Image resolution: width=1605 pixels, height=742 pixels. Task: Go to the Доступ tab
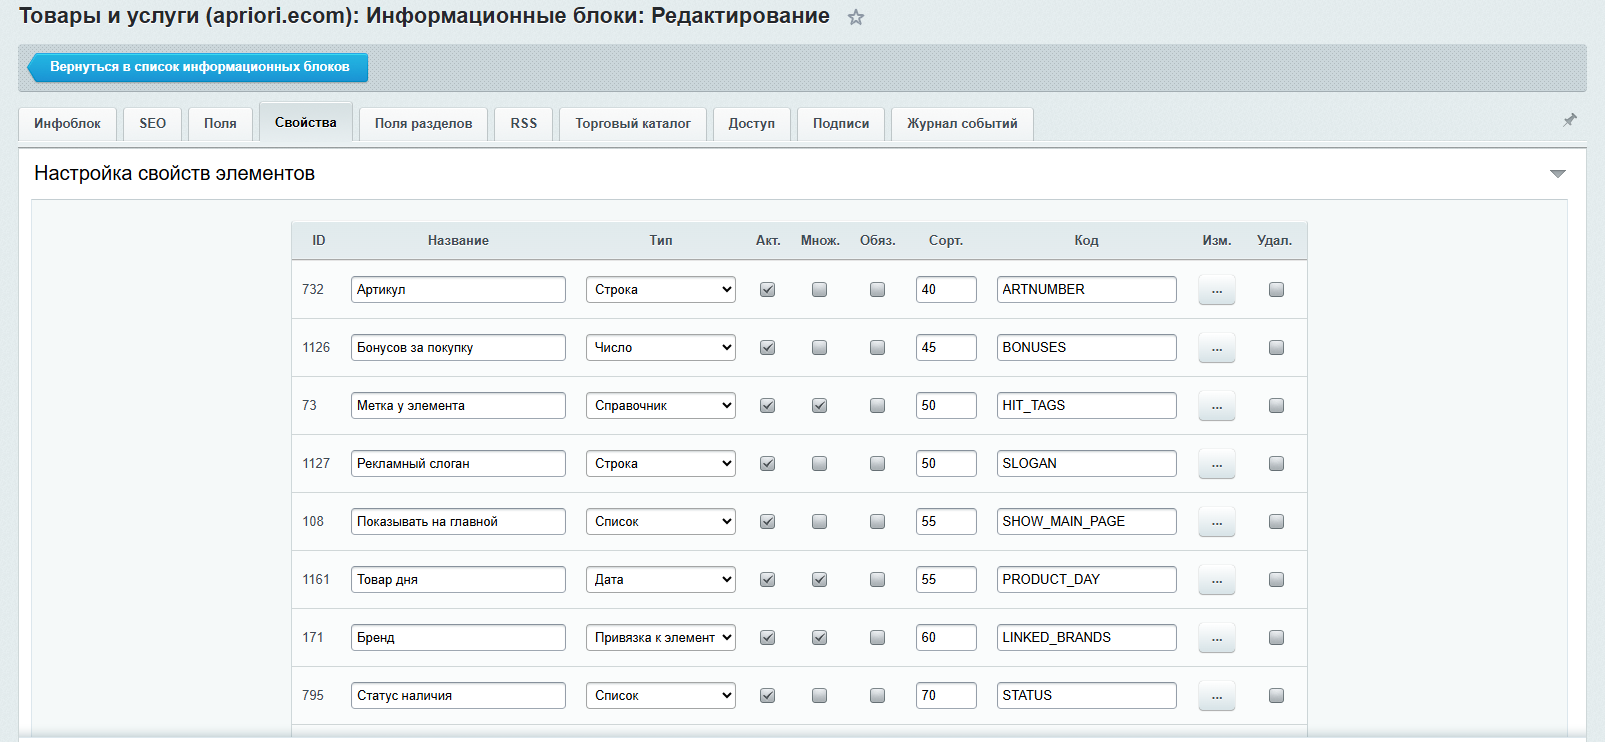[x=752, y=123]
